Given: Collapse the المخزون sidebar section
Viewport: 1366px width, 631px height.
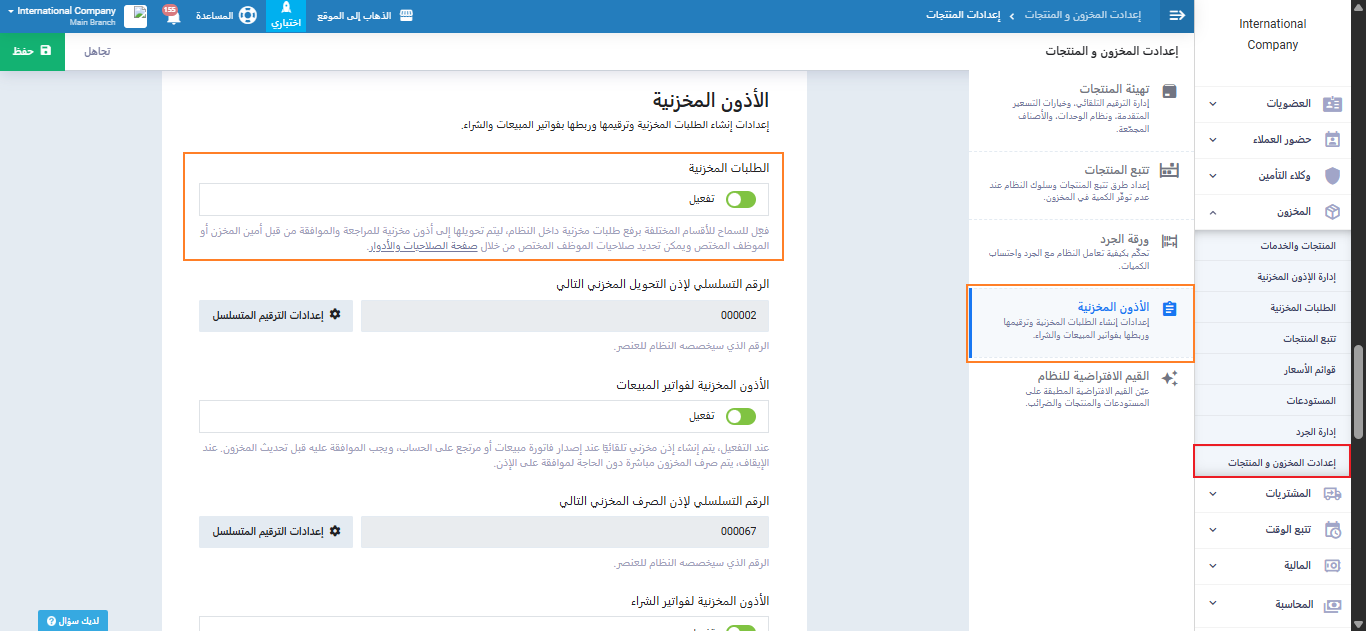Looking at the screenshot, I should click(1213, 212).
